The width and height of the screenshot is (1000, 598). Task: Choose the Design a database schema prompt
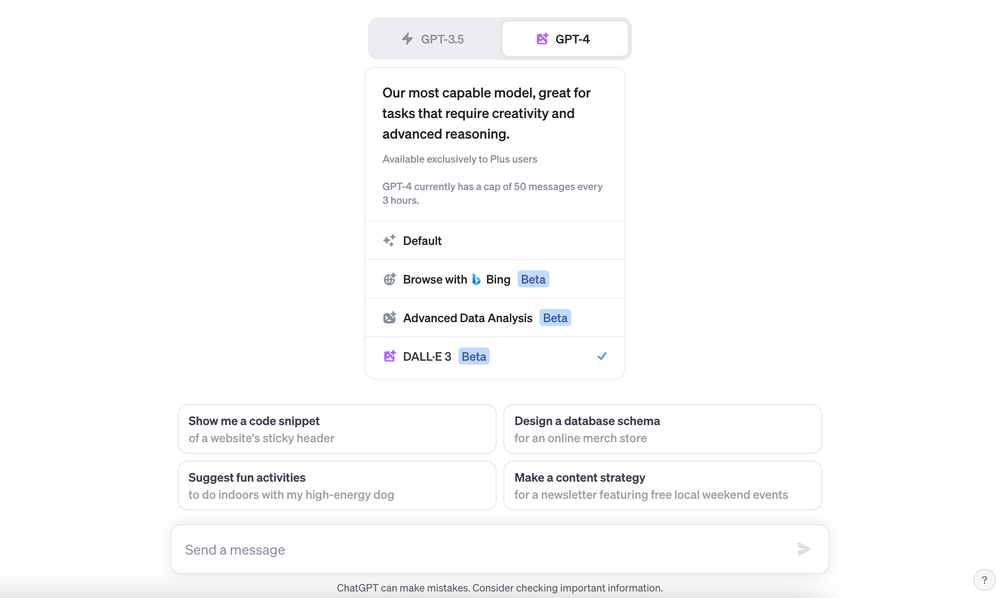pos(662,428)
